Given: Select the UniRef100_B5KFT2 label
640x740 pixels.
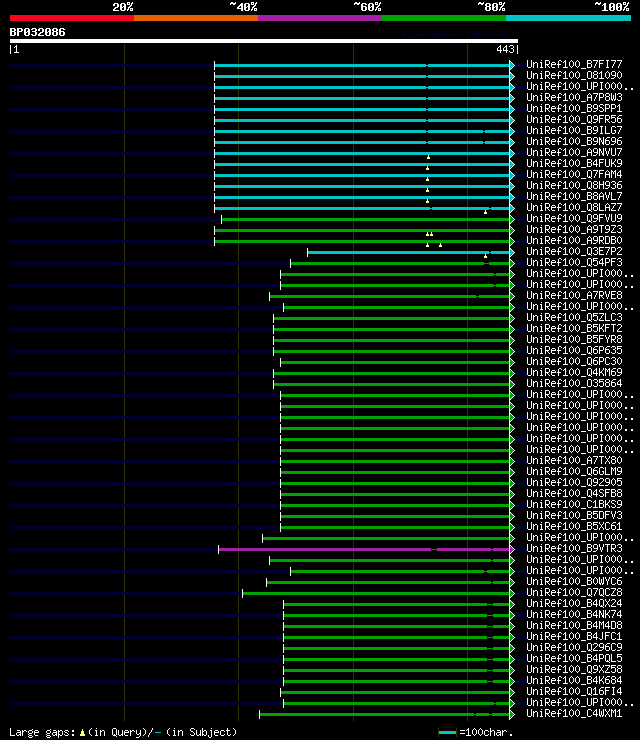Looking at the screenshot, I should [574, 328].
